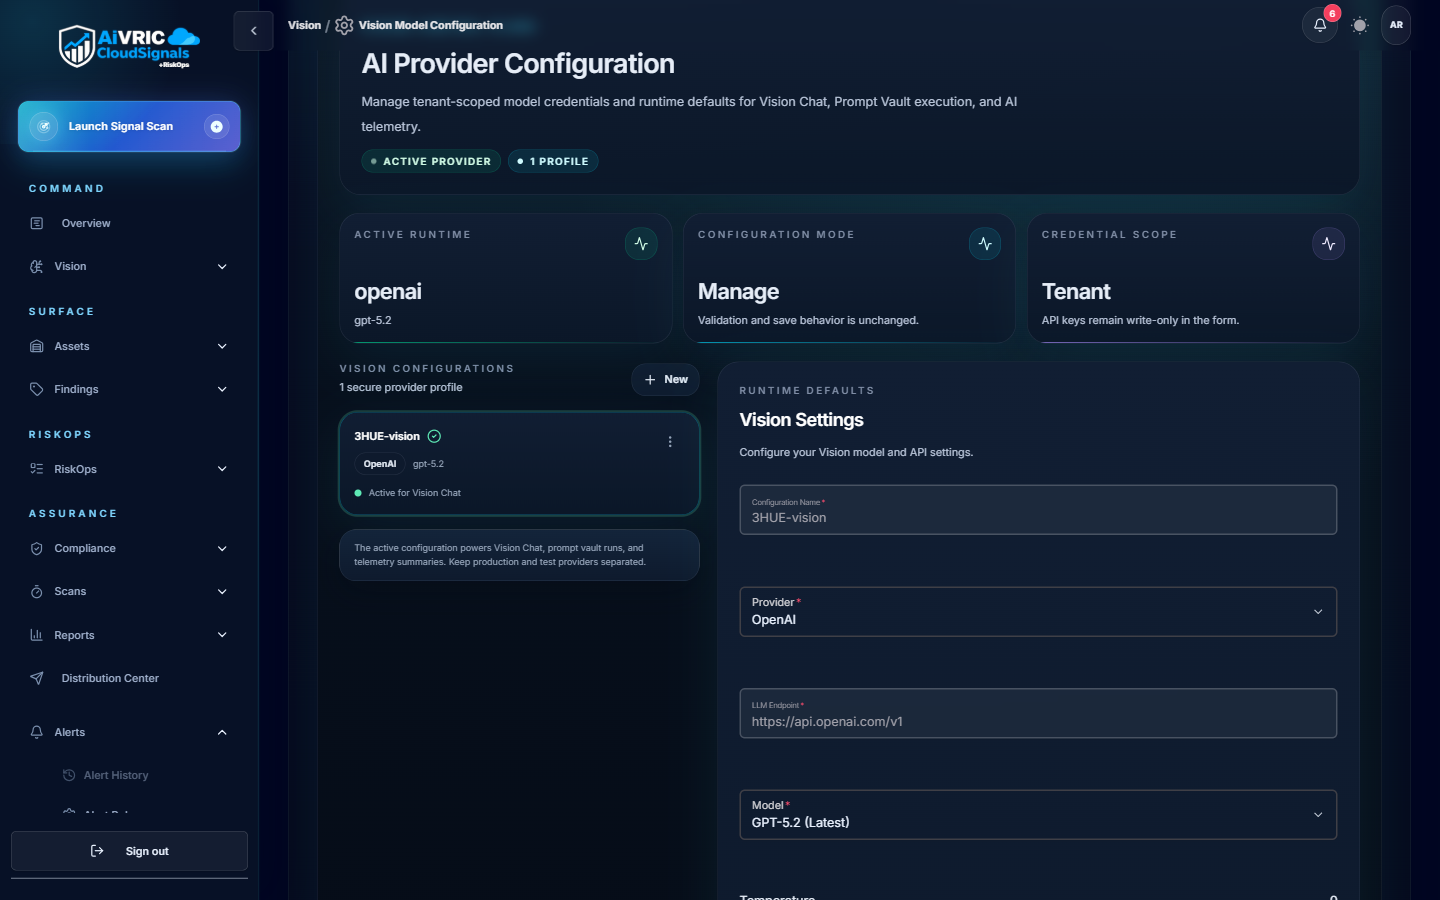
Task: Click the Alerts bell icon in sidebar
Action: coord(37,732)
